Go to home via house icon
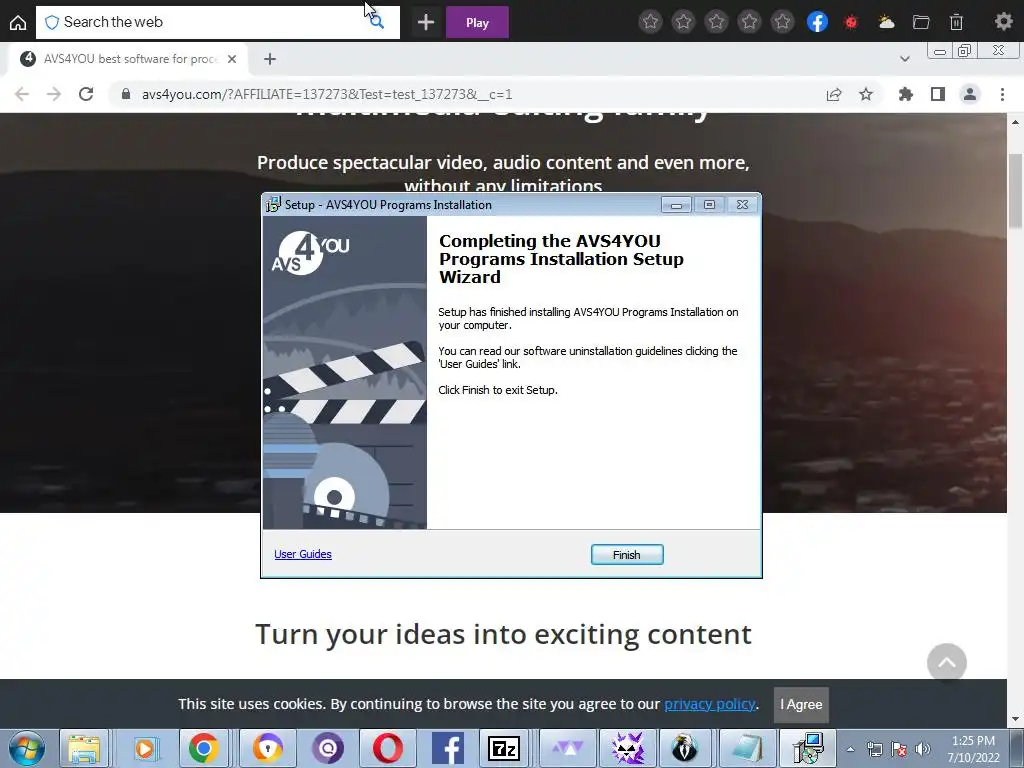Image resolution: width=1024 pixels, height=768 pixels. click(x=18, y=23)
